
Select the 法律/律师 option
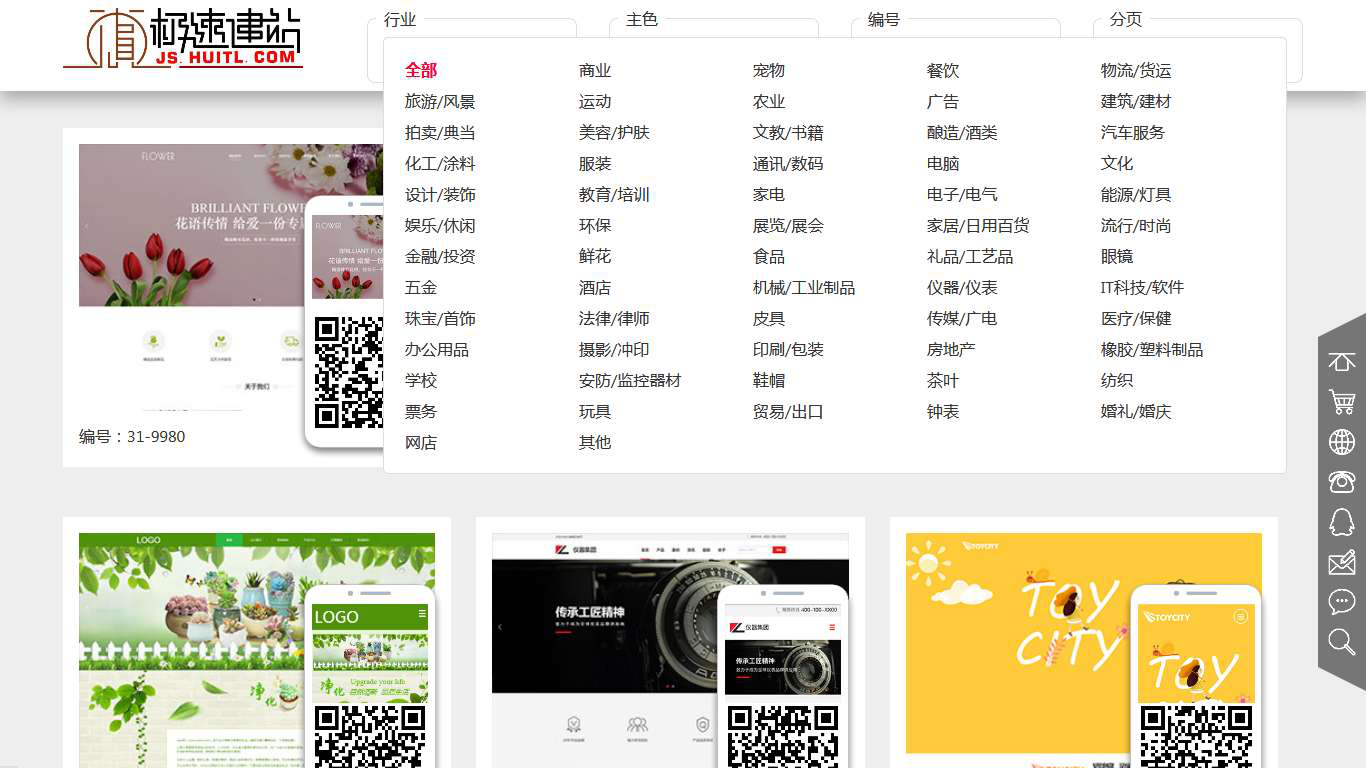click(x=614, y=319)
